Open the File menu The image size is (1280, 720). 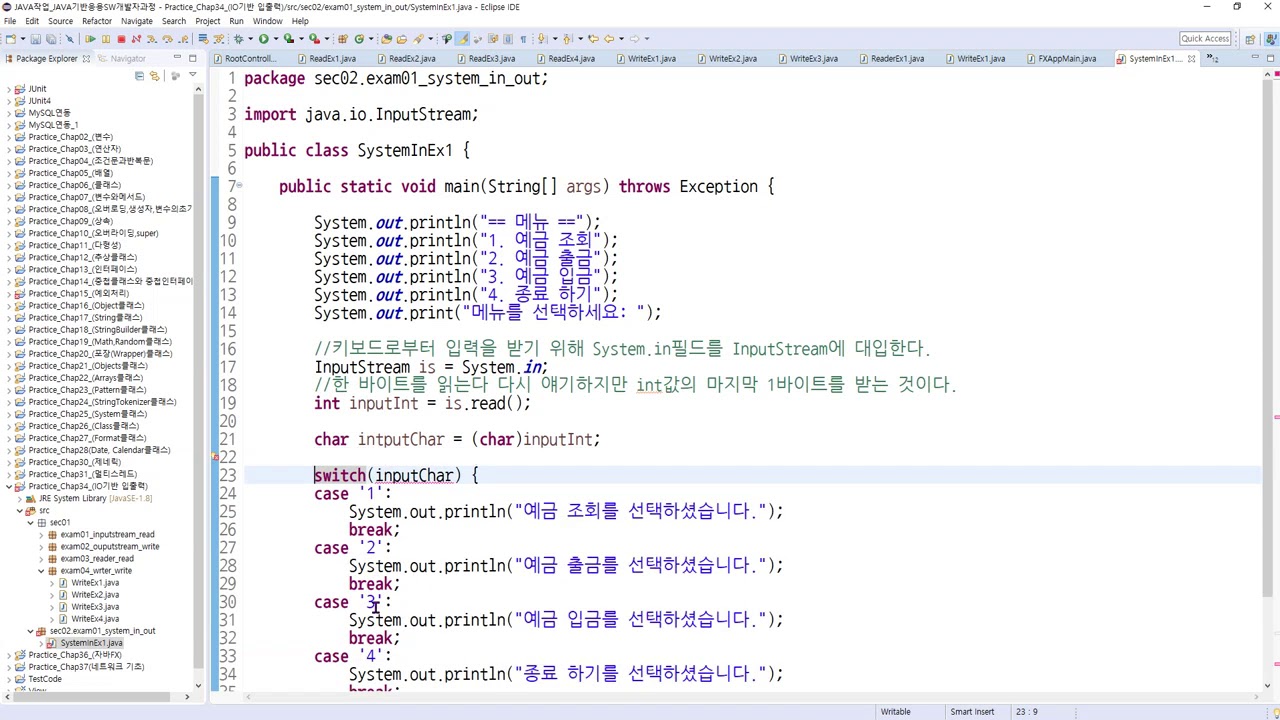10,21
